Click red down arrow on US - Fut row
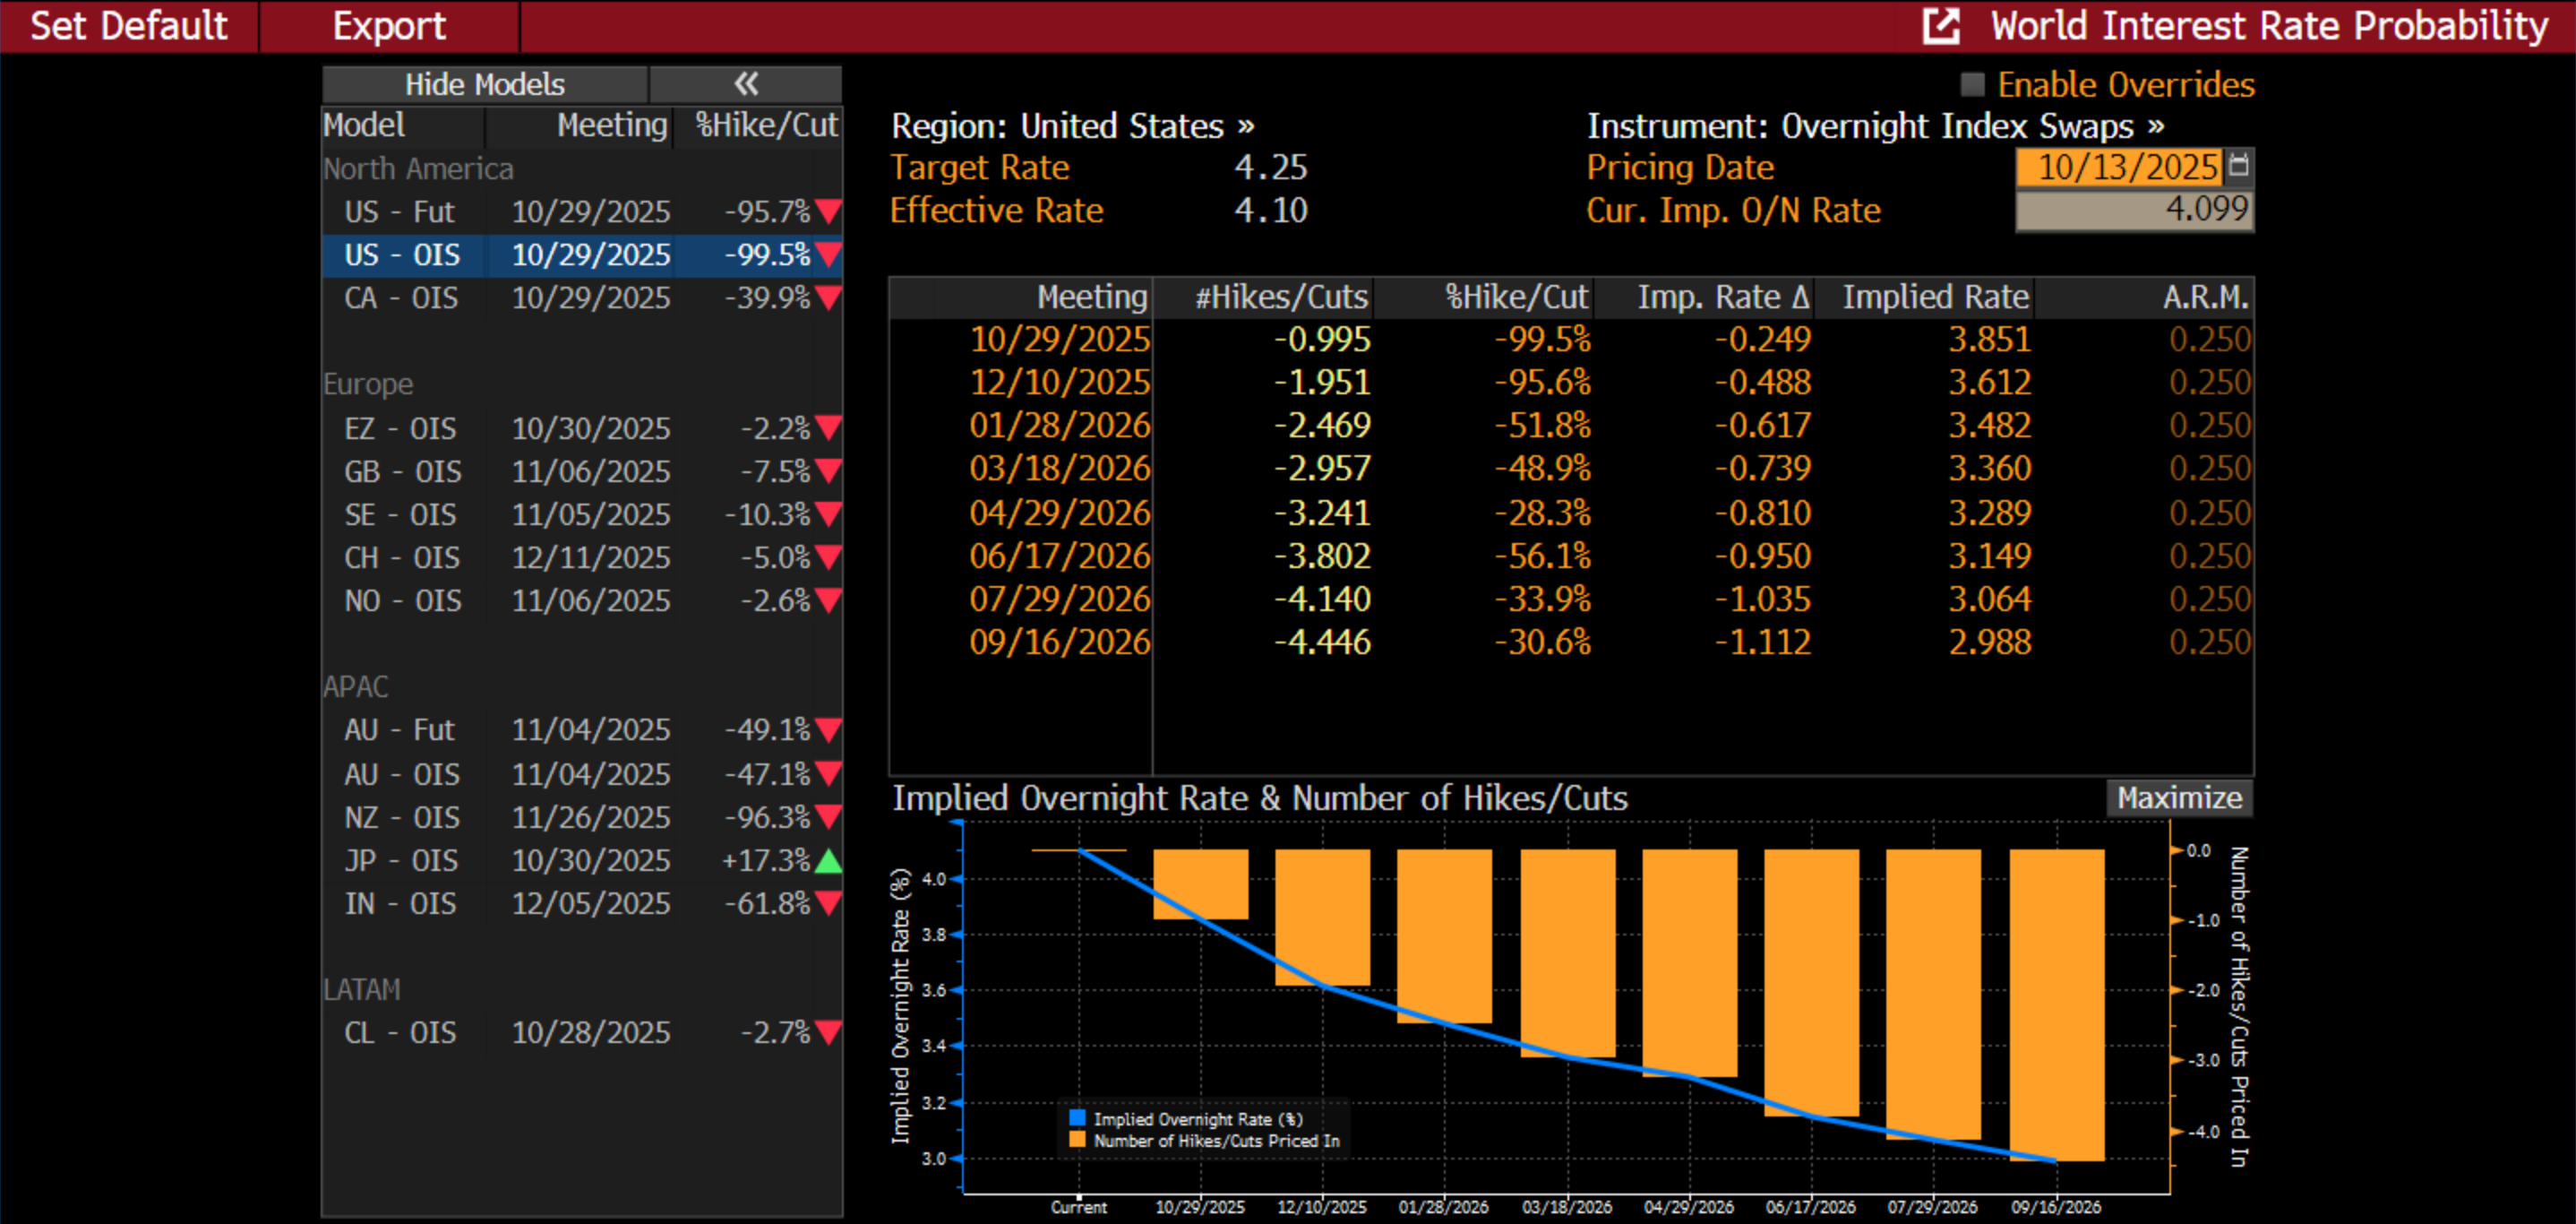2576x1224 pixels. [828, 212]
